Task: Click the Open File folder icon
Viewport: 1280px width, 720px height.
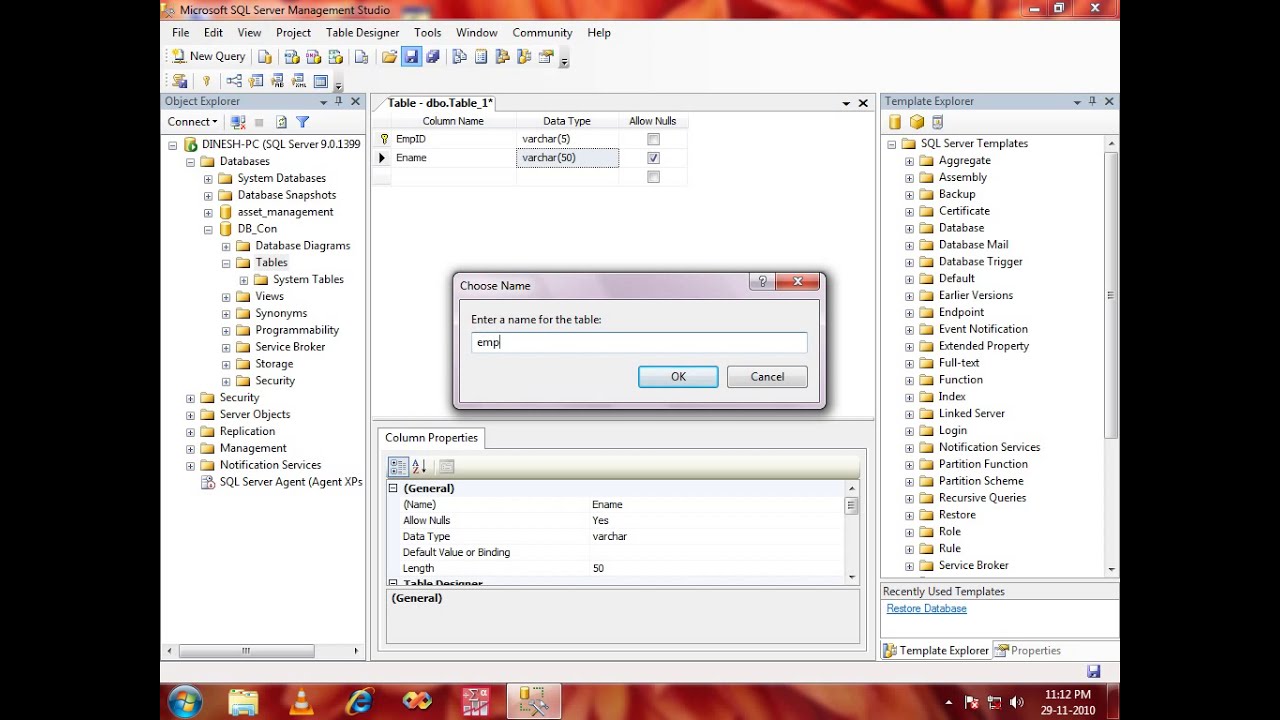Action: (389, 57)
